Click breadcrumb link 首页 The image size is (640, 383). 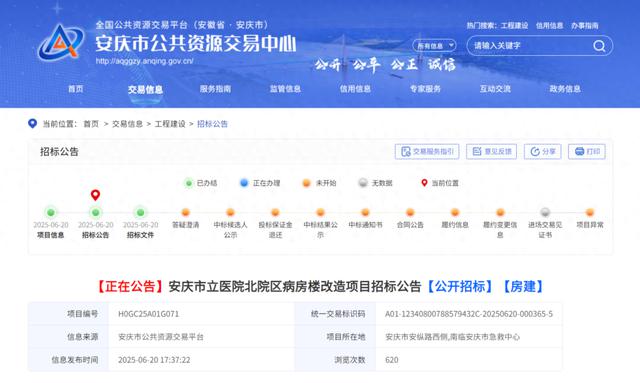point(91,124)
